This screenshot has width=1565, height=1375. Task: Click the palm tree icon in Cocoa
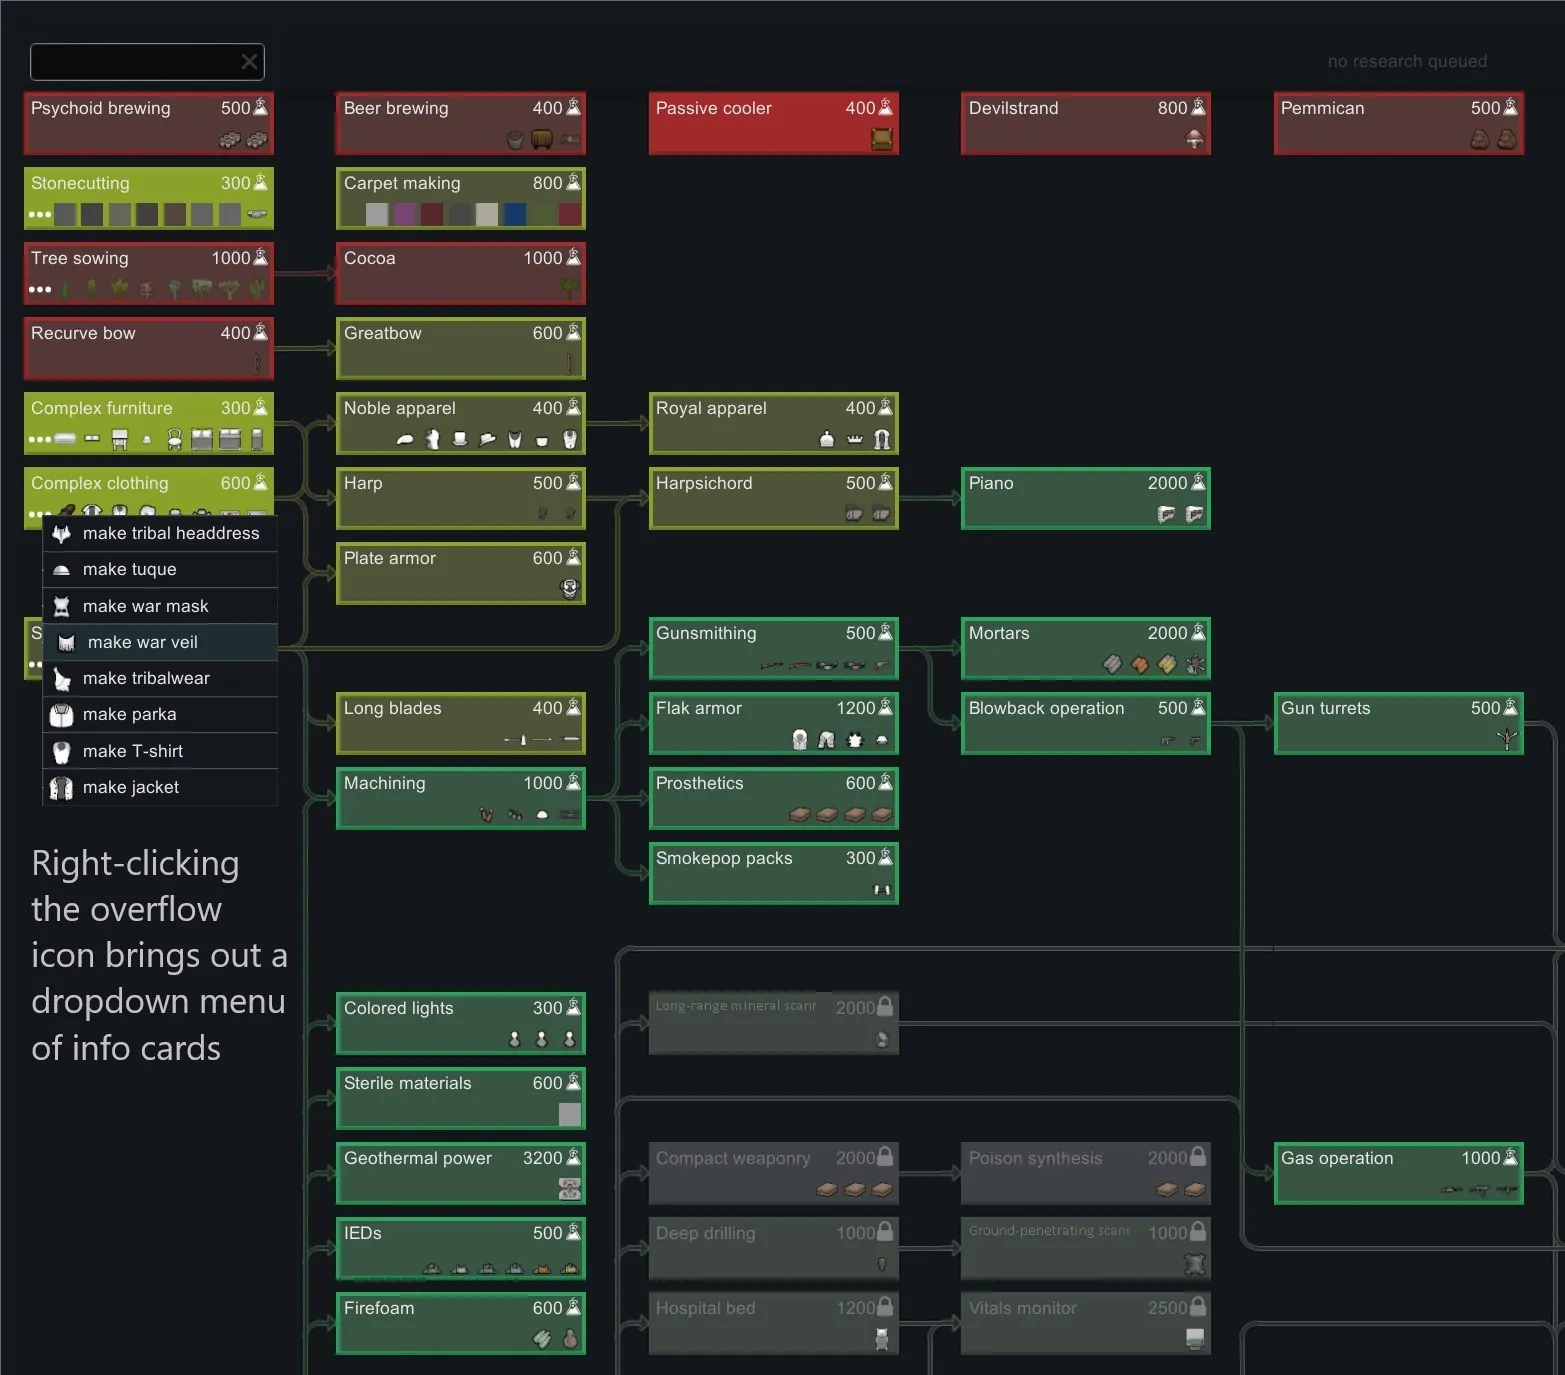click(x=570, y=289)
